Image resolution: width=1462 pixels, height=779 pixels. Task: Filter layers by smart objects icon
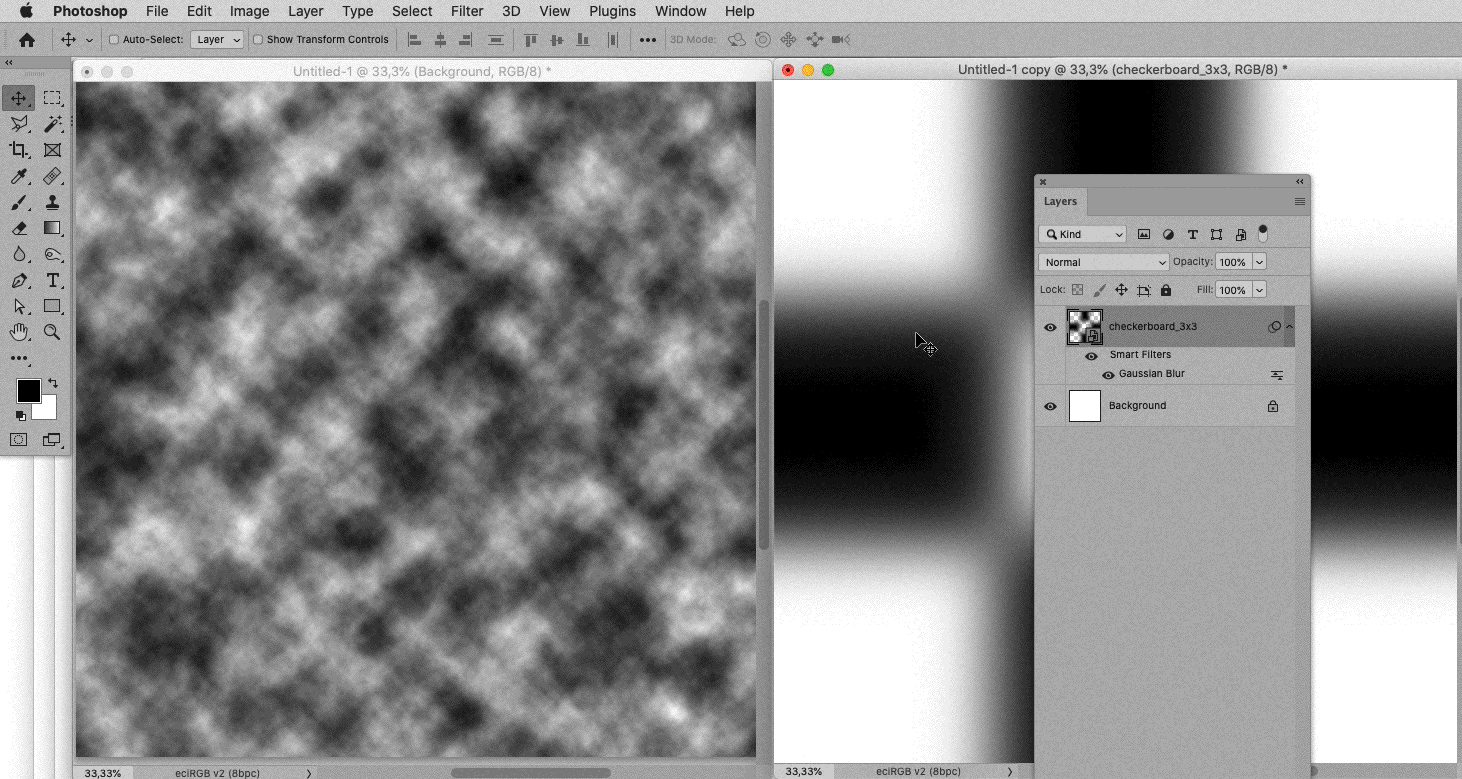[1240, 234]
